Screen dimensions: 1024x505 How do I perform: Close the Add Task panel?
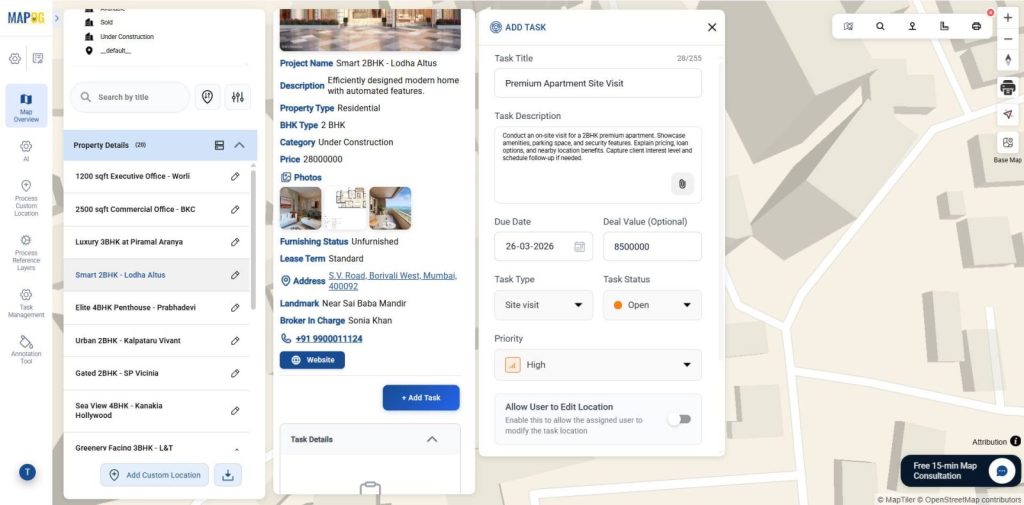pyautogui.click(x=712, y=27)
